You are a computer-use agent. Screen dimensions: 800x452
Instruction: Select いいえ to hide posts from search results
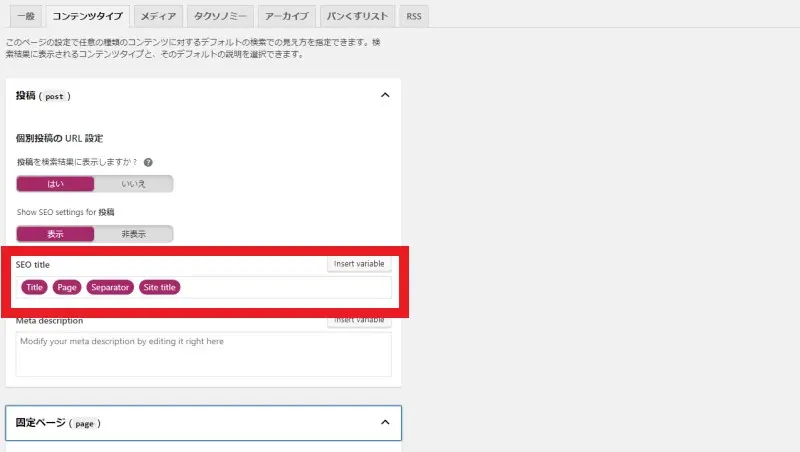[133, 184]
